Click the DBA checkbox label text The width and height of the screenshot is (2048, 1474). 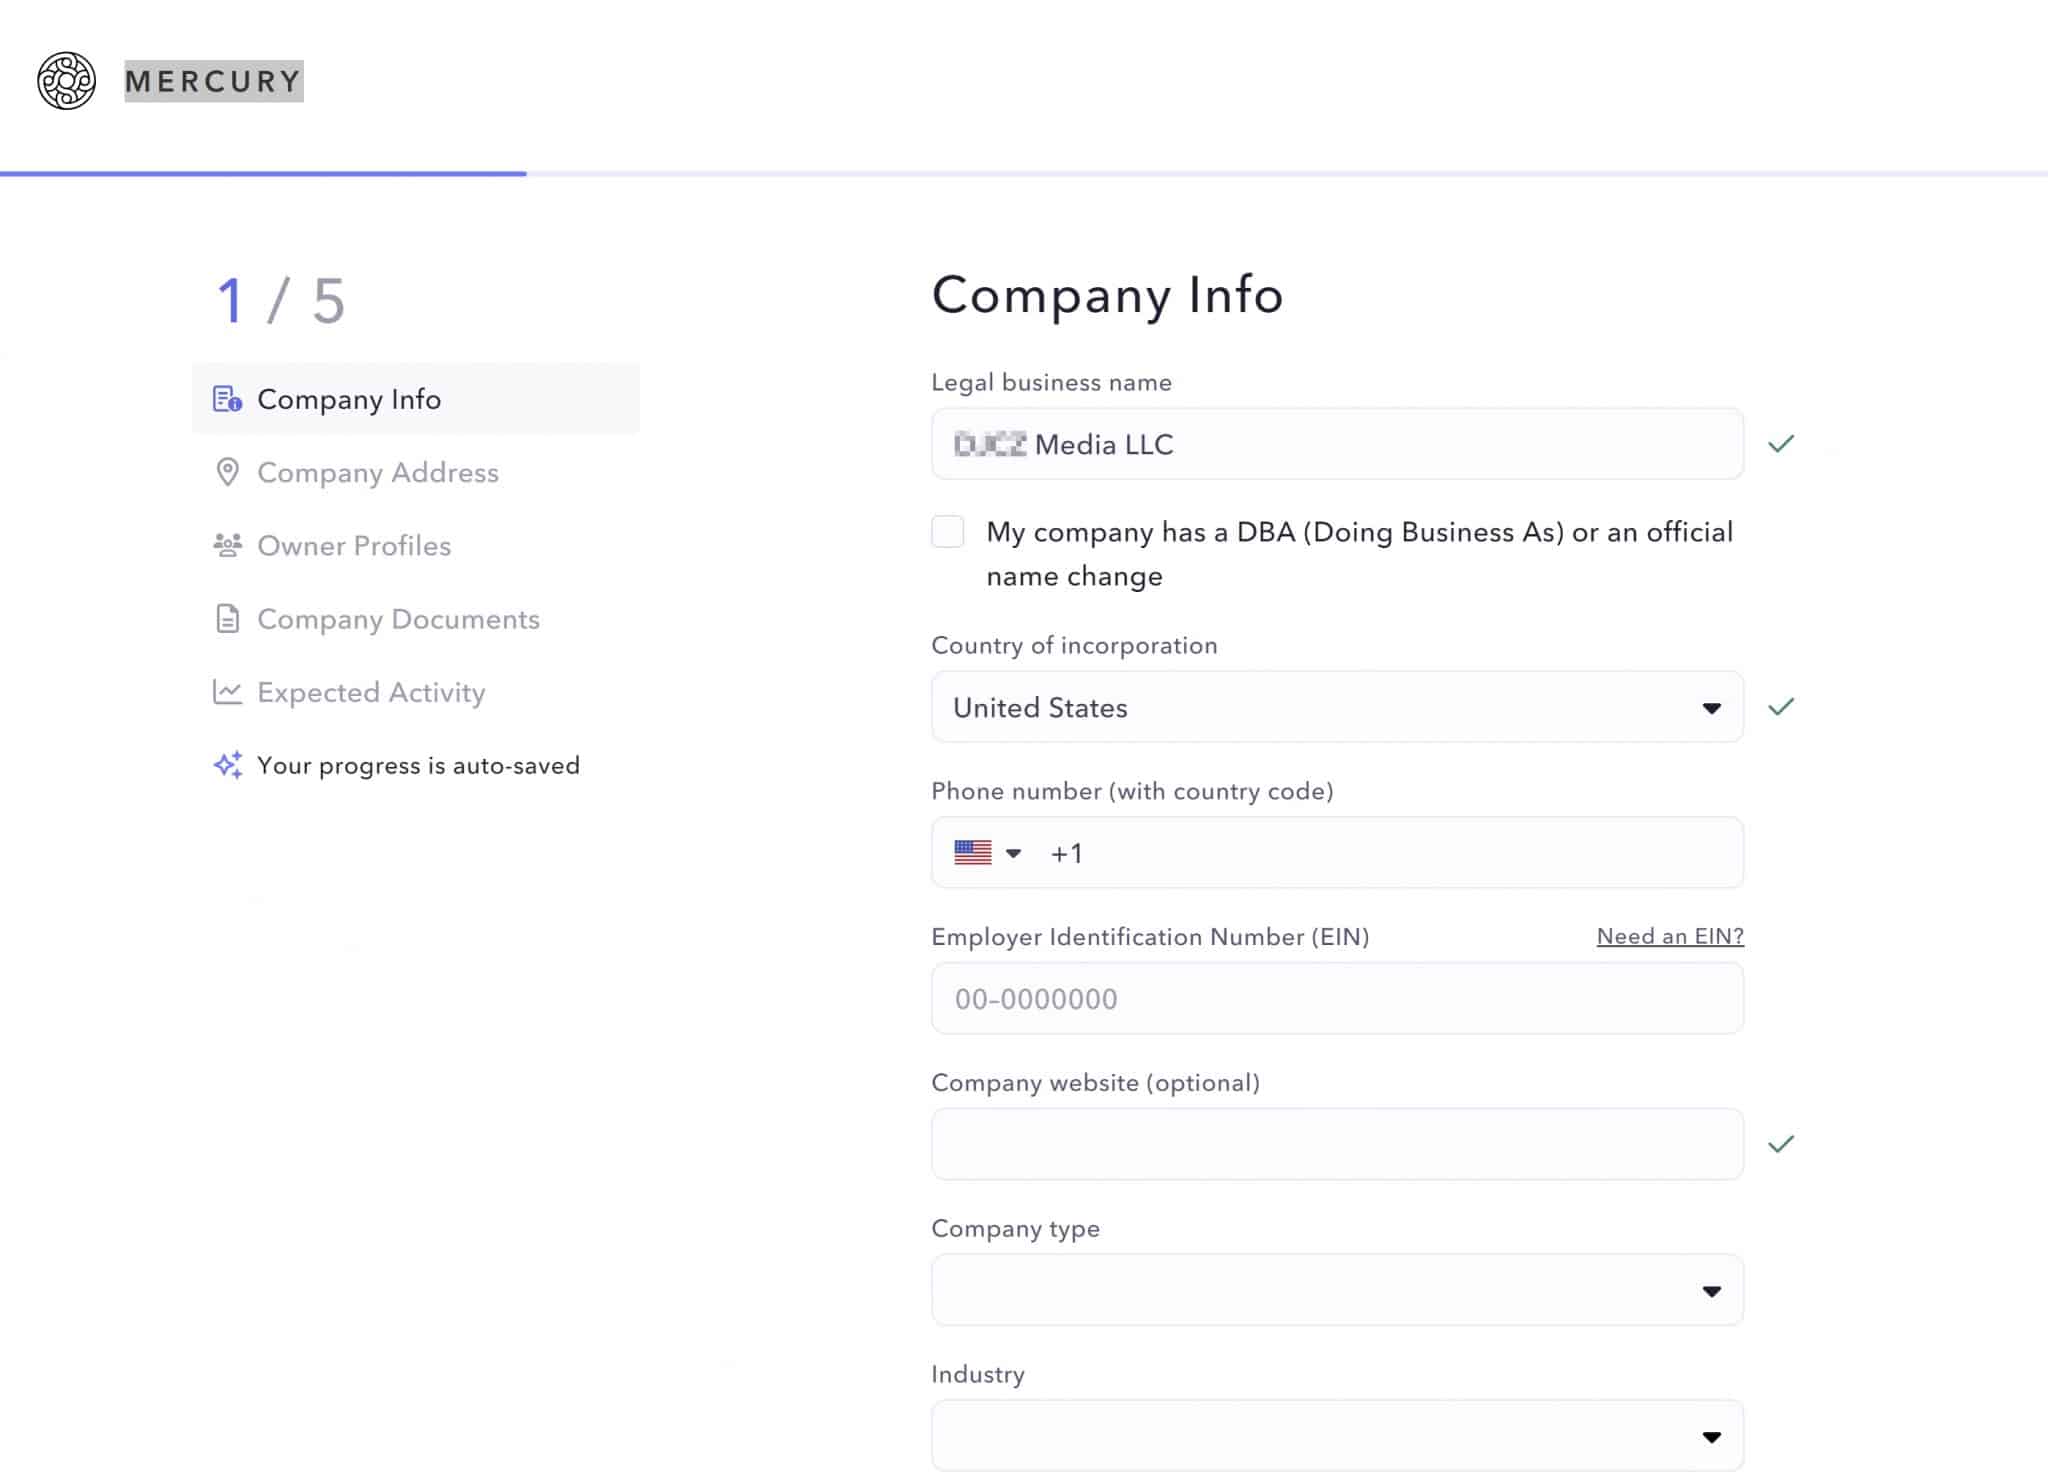pos(1359,553)
